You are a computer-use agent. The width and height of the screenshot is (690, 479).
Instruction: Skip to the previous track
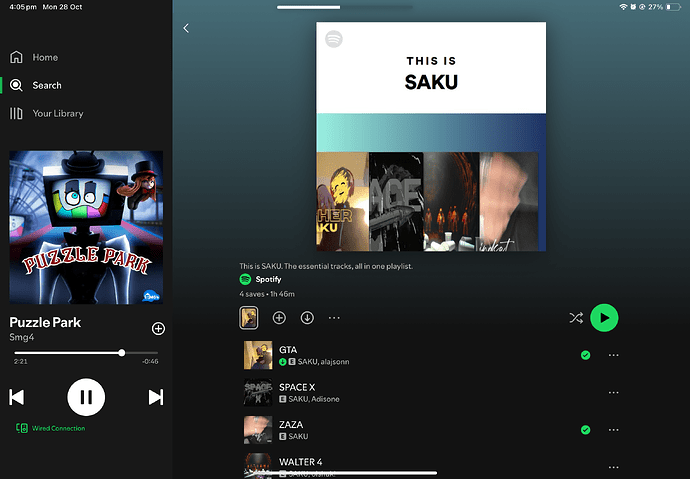[17, 397]
